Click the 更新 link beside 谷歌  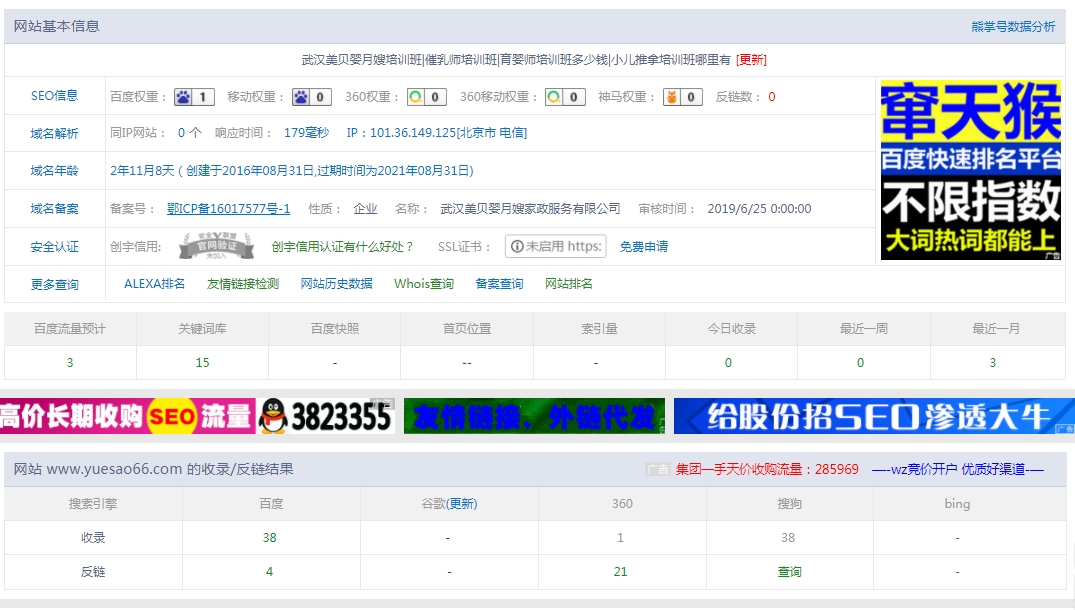coord(462,504)
